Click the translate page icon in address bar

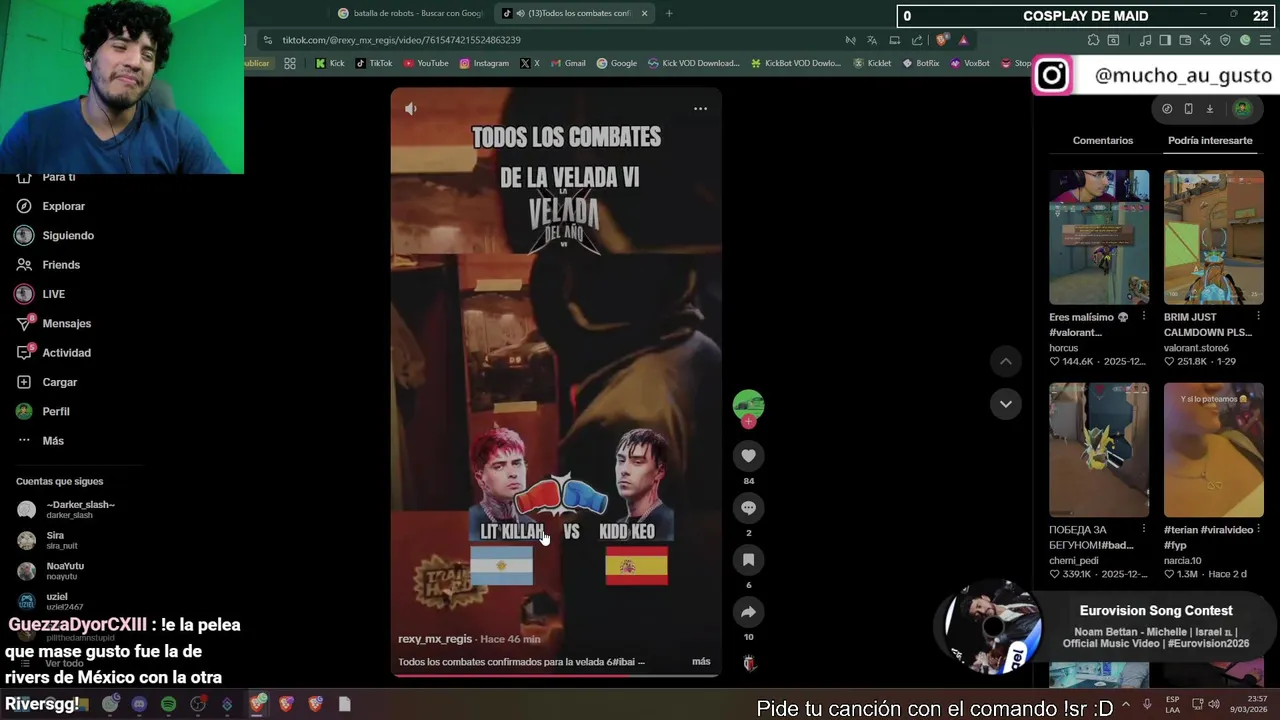872,40
